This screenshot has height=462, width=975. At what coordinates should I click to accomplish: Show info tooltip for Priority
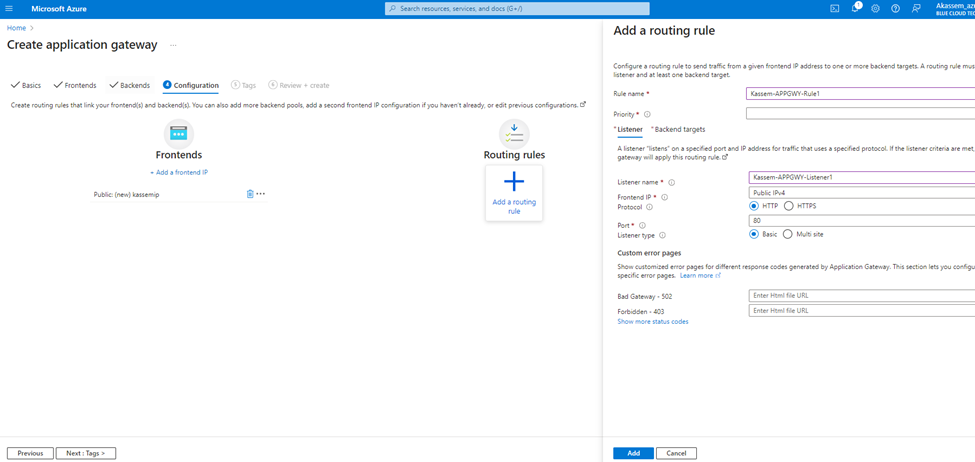pos(647,114)
